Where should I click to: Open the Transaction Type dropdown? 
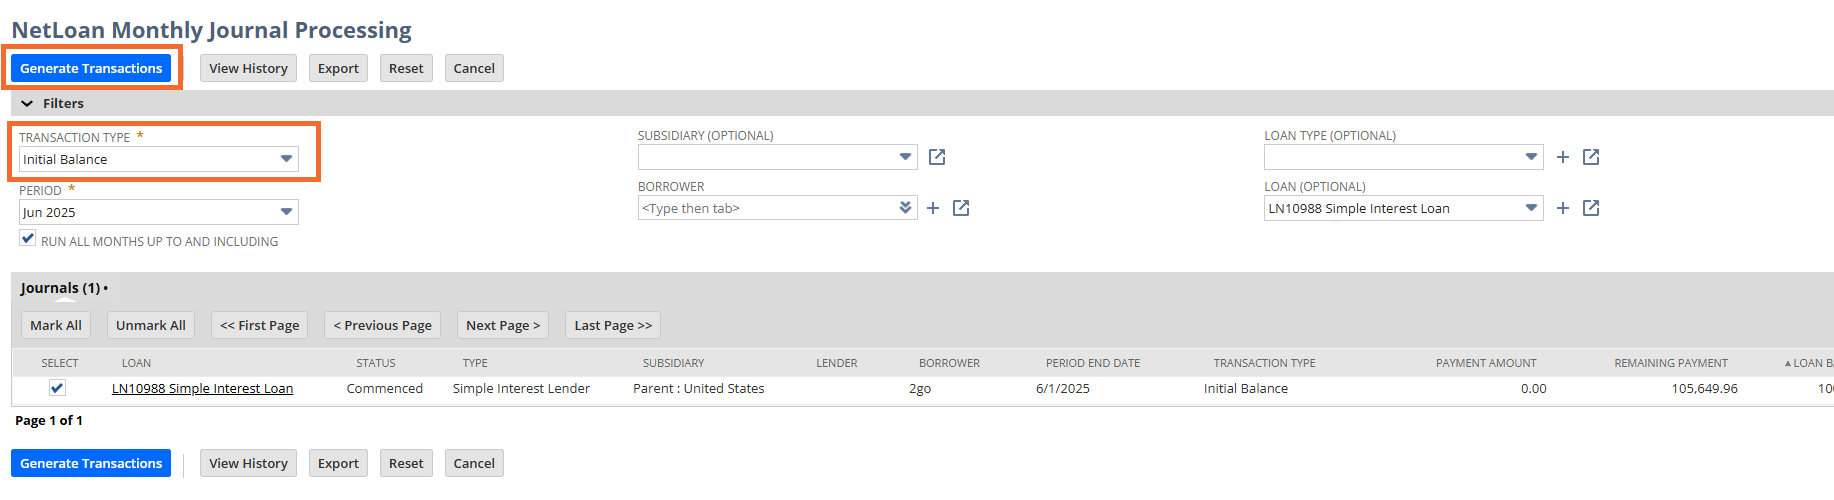(286, 159)
